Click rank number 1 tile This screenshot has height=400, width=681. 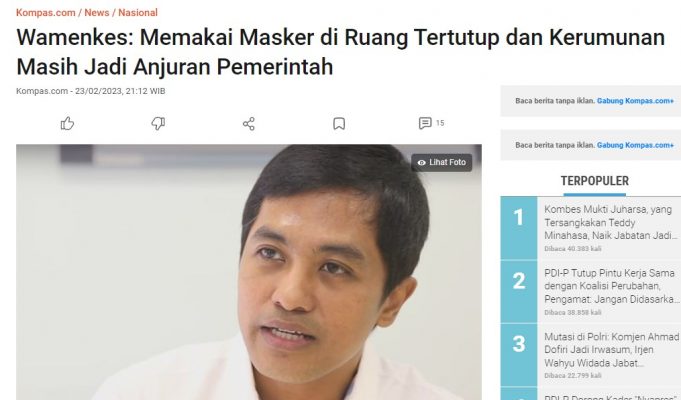tap(519, 228)
